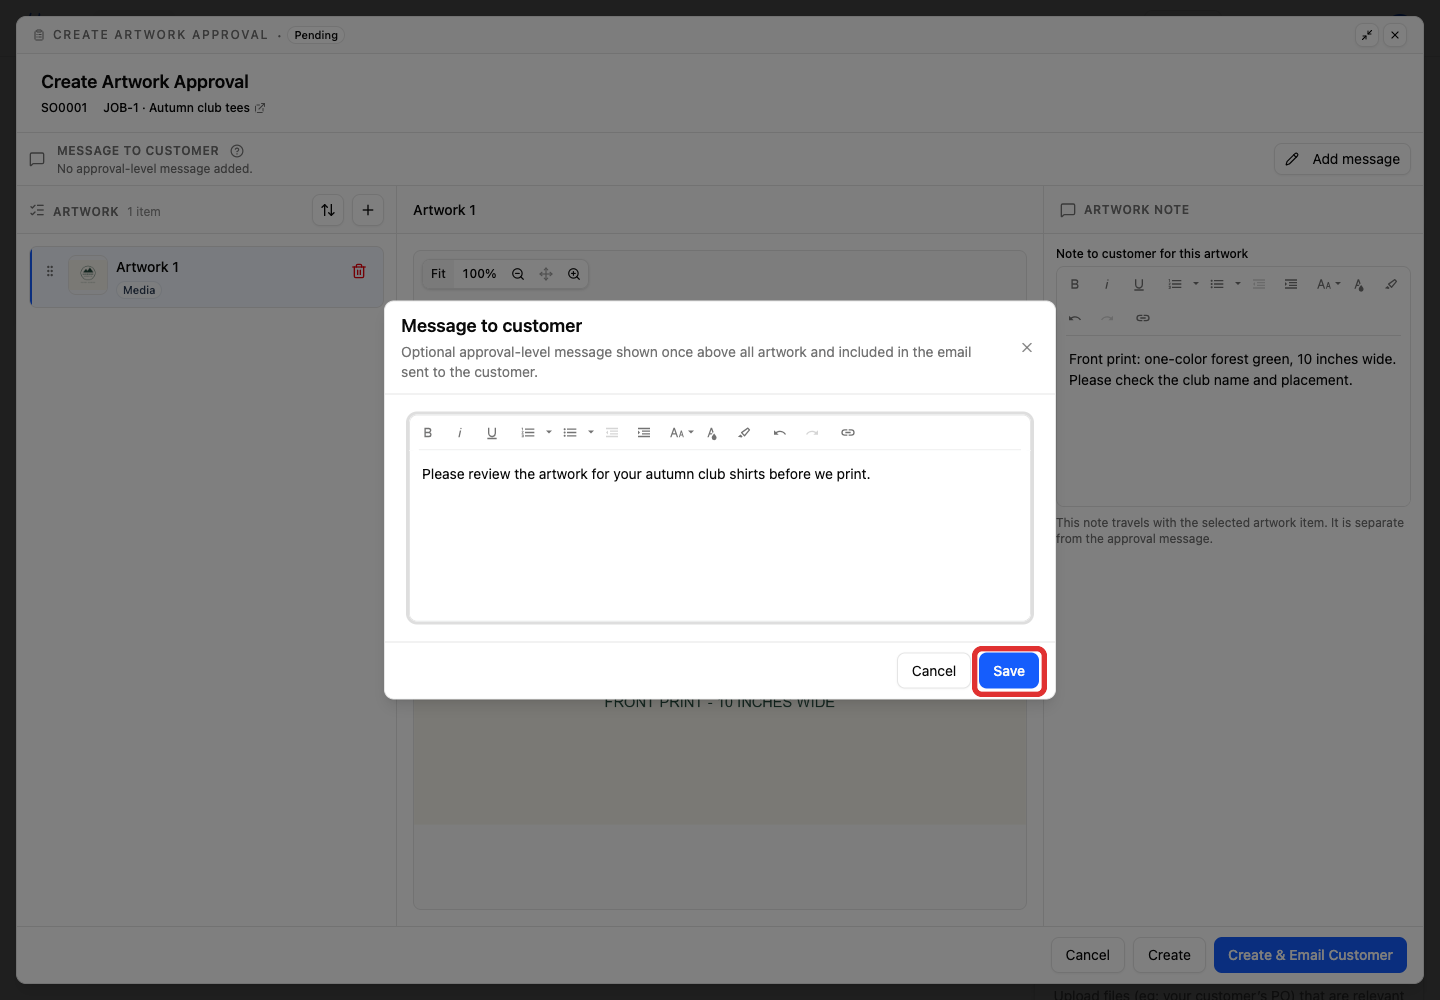The height and width of the screenshot is (1000, 1440).
Task: Delete Artwork 1 with the trash icon
Action: pyautogui.click(x=359, y=271)
